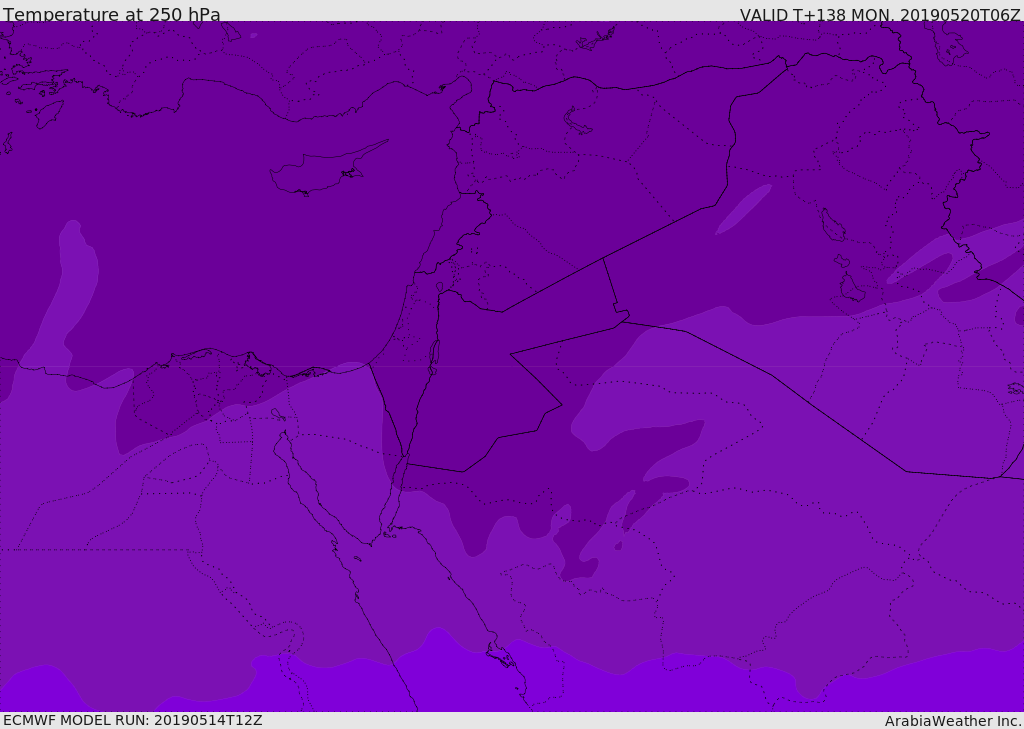This screenshot has height=729, width=1024.
Task: Click the 'ECMWF MODEL RUN: 20190514T12Z' text
Action: 133,721
